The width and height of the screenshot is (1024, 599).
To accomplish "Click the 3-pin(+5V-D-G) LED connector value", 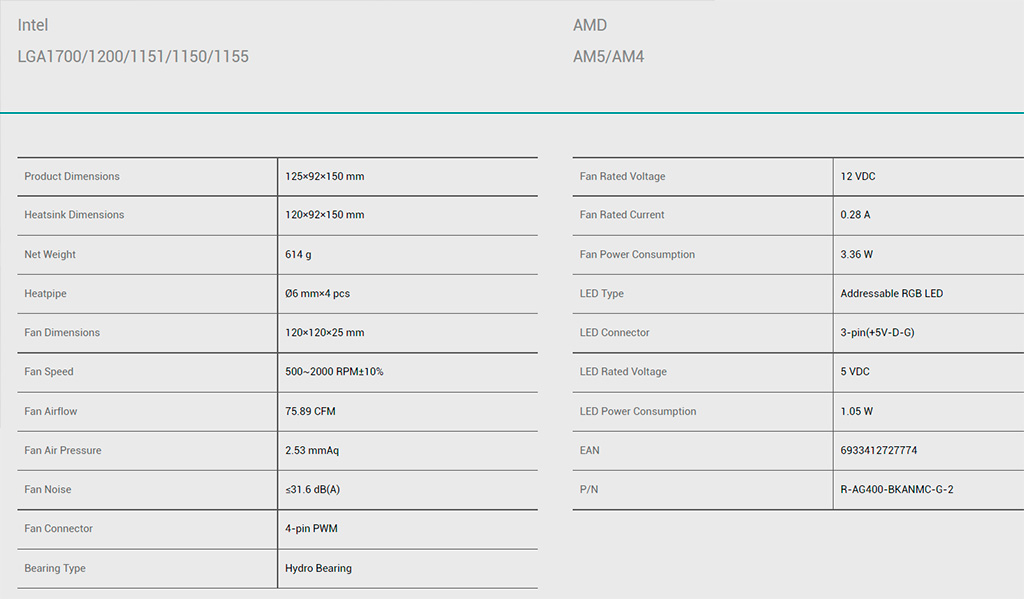I will tap(877, 333).
